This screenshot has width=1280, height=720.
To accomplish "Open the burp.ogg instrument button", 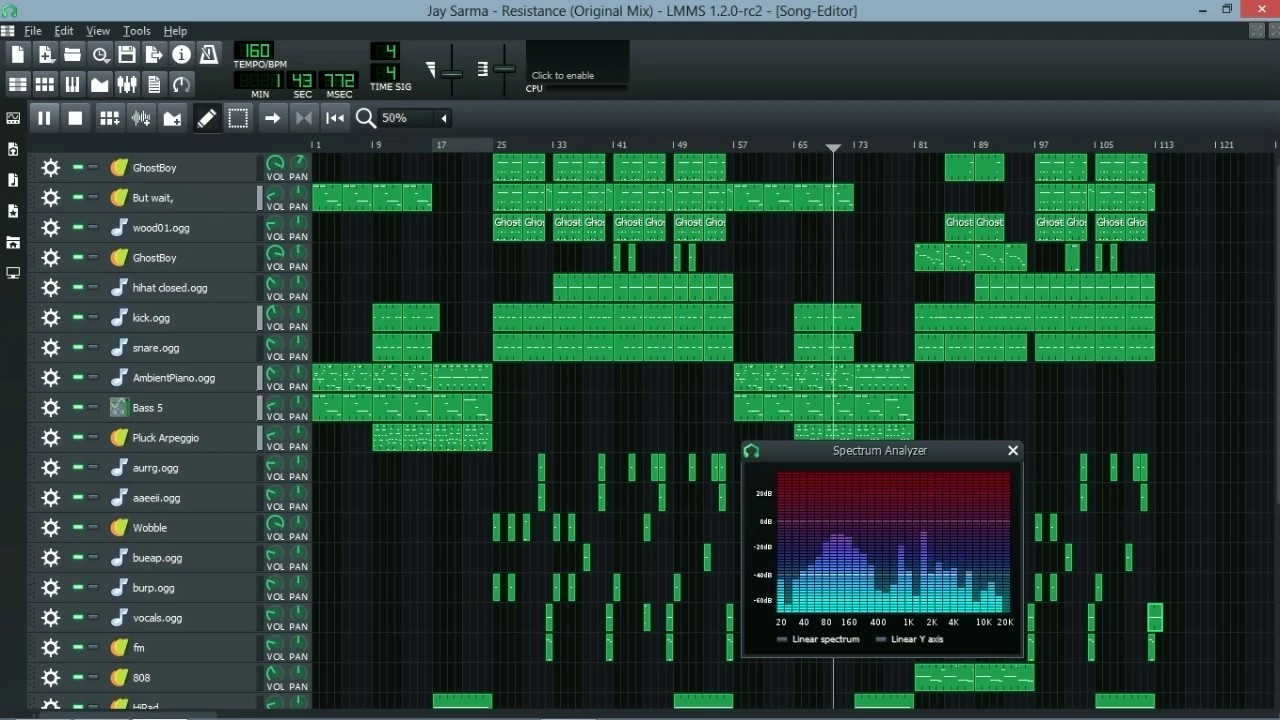I will click(181, 588).
